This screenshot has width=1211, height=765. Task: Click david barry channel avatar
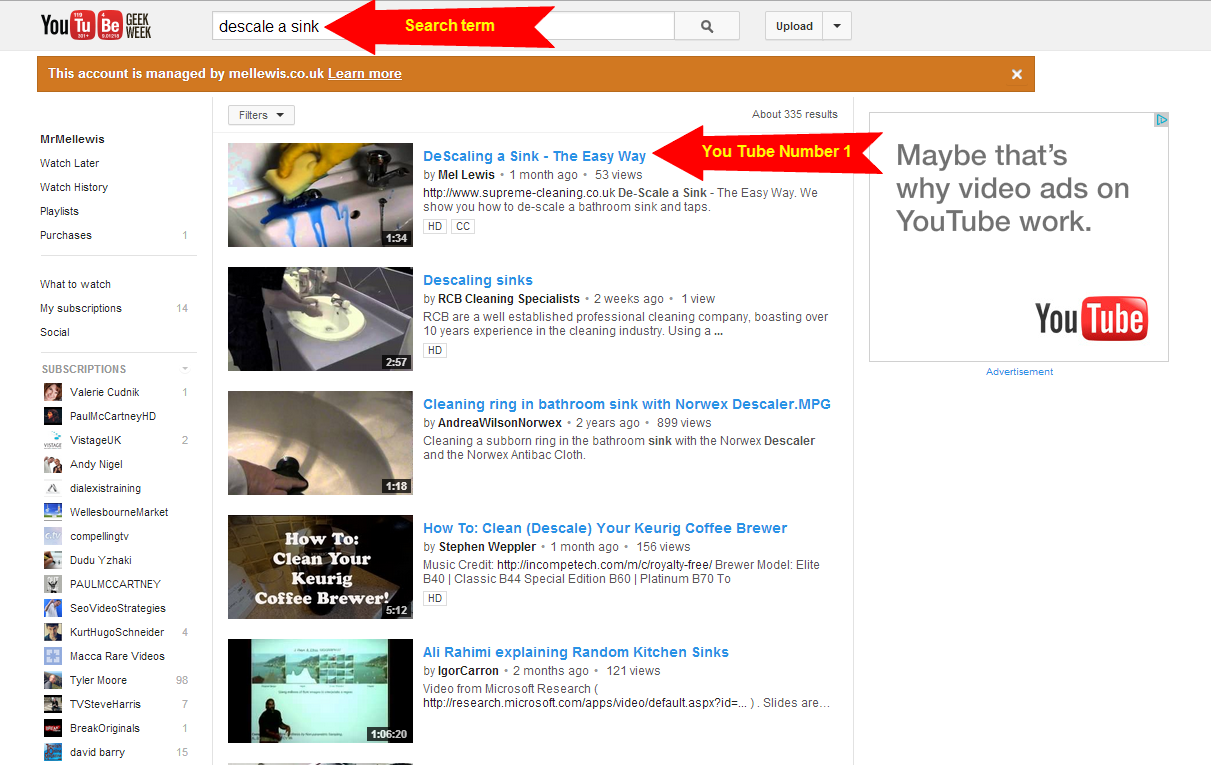[53, 752]
